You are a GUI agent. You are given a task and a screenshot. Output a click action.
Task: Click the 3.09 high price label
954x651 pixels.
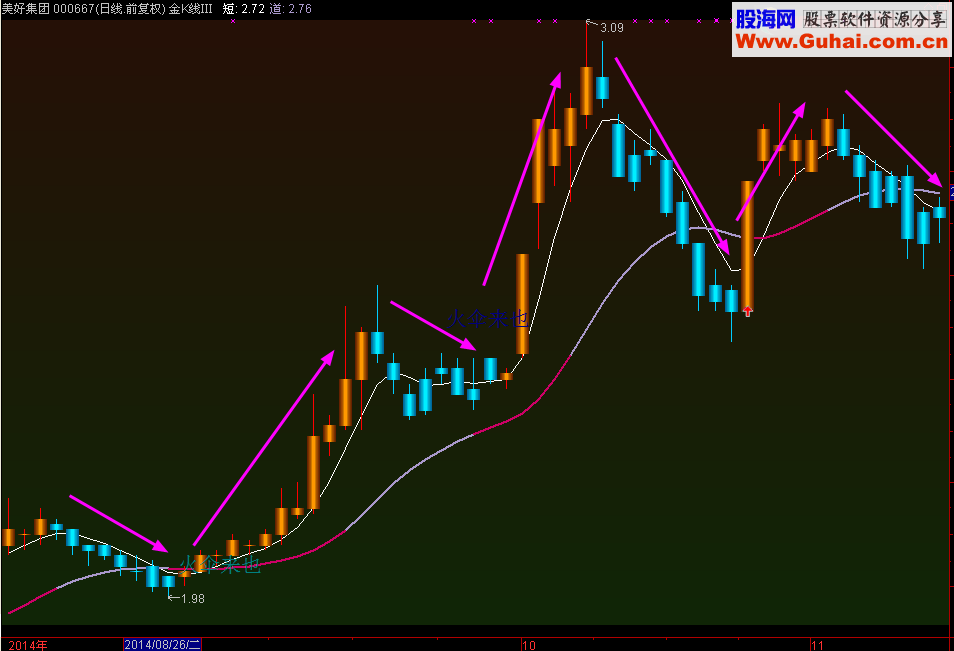click(x=611, y=28)
